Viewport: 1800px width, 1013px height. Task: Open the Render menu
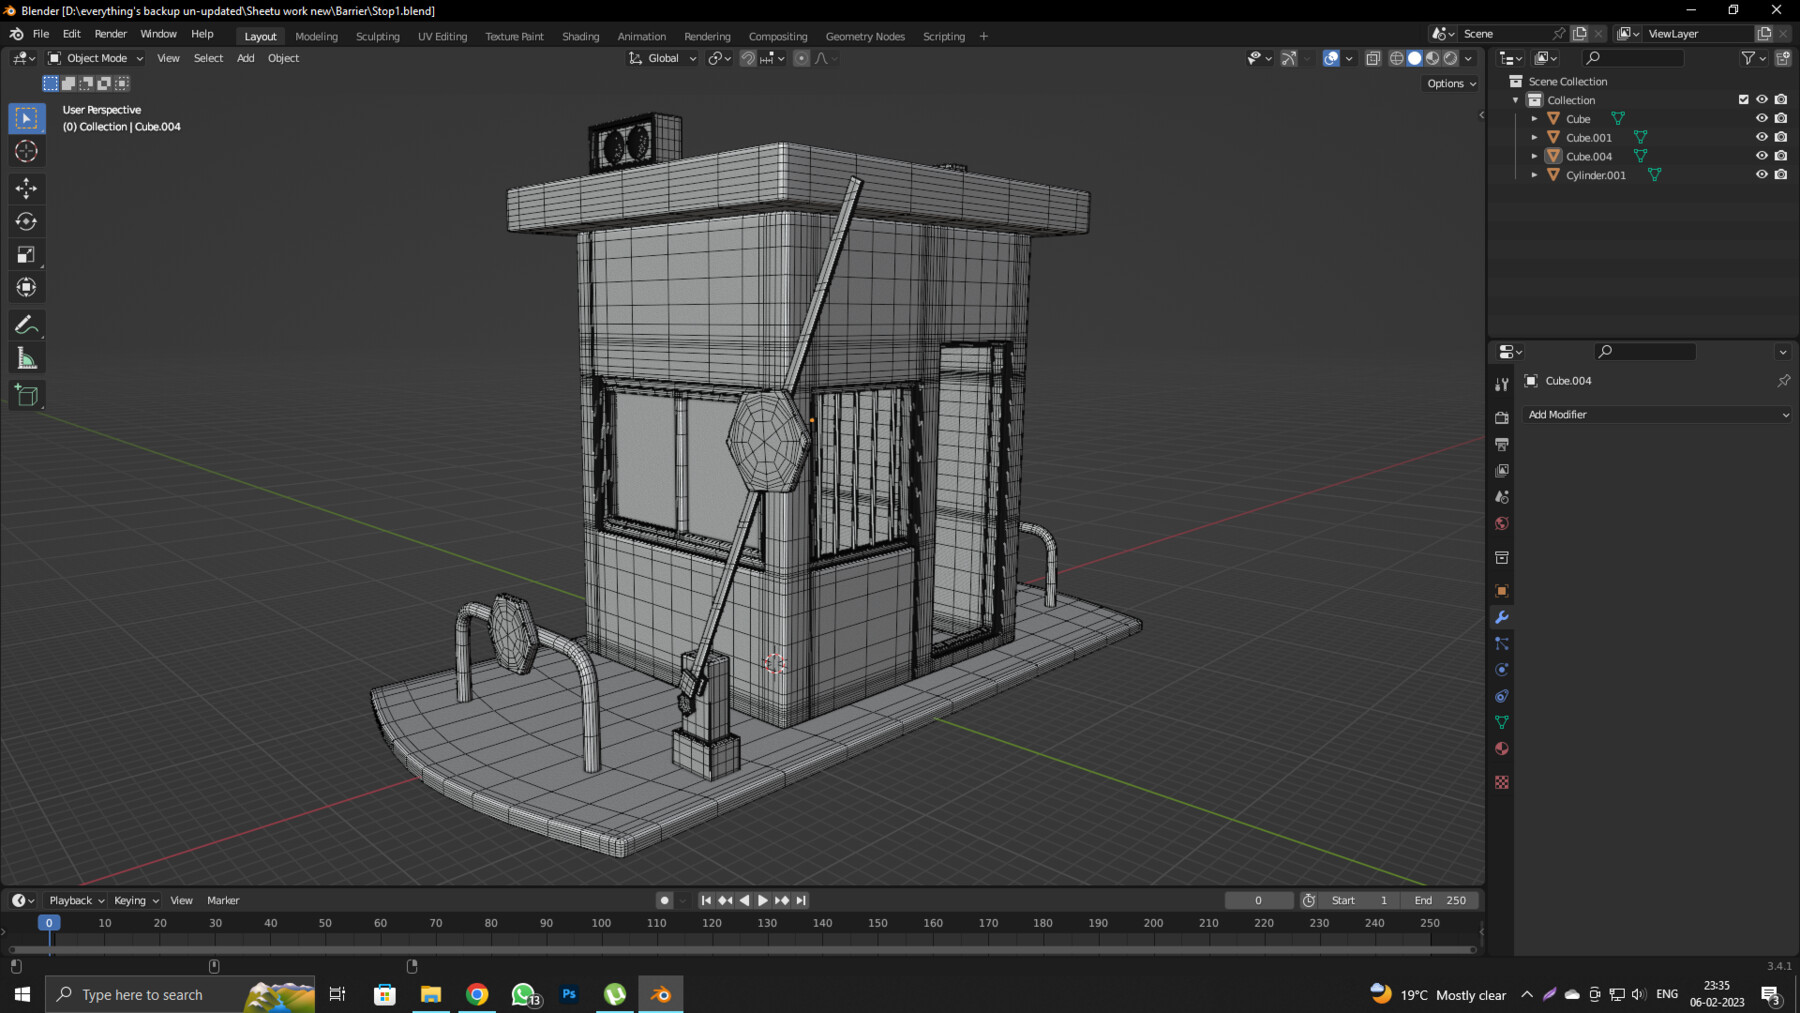click(110, 33)
